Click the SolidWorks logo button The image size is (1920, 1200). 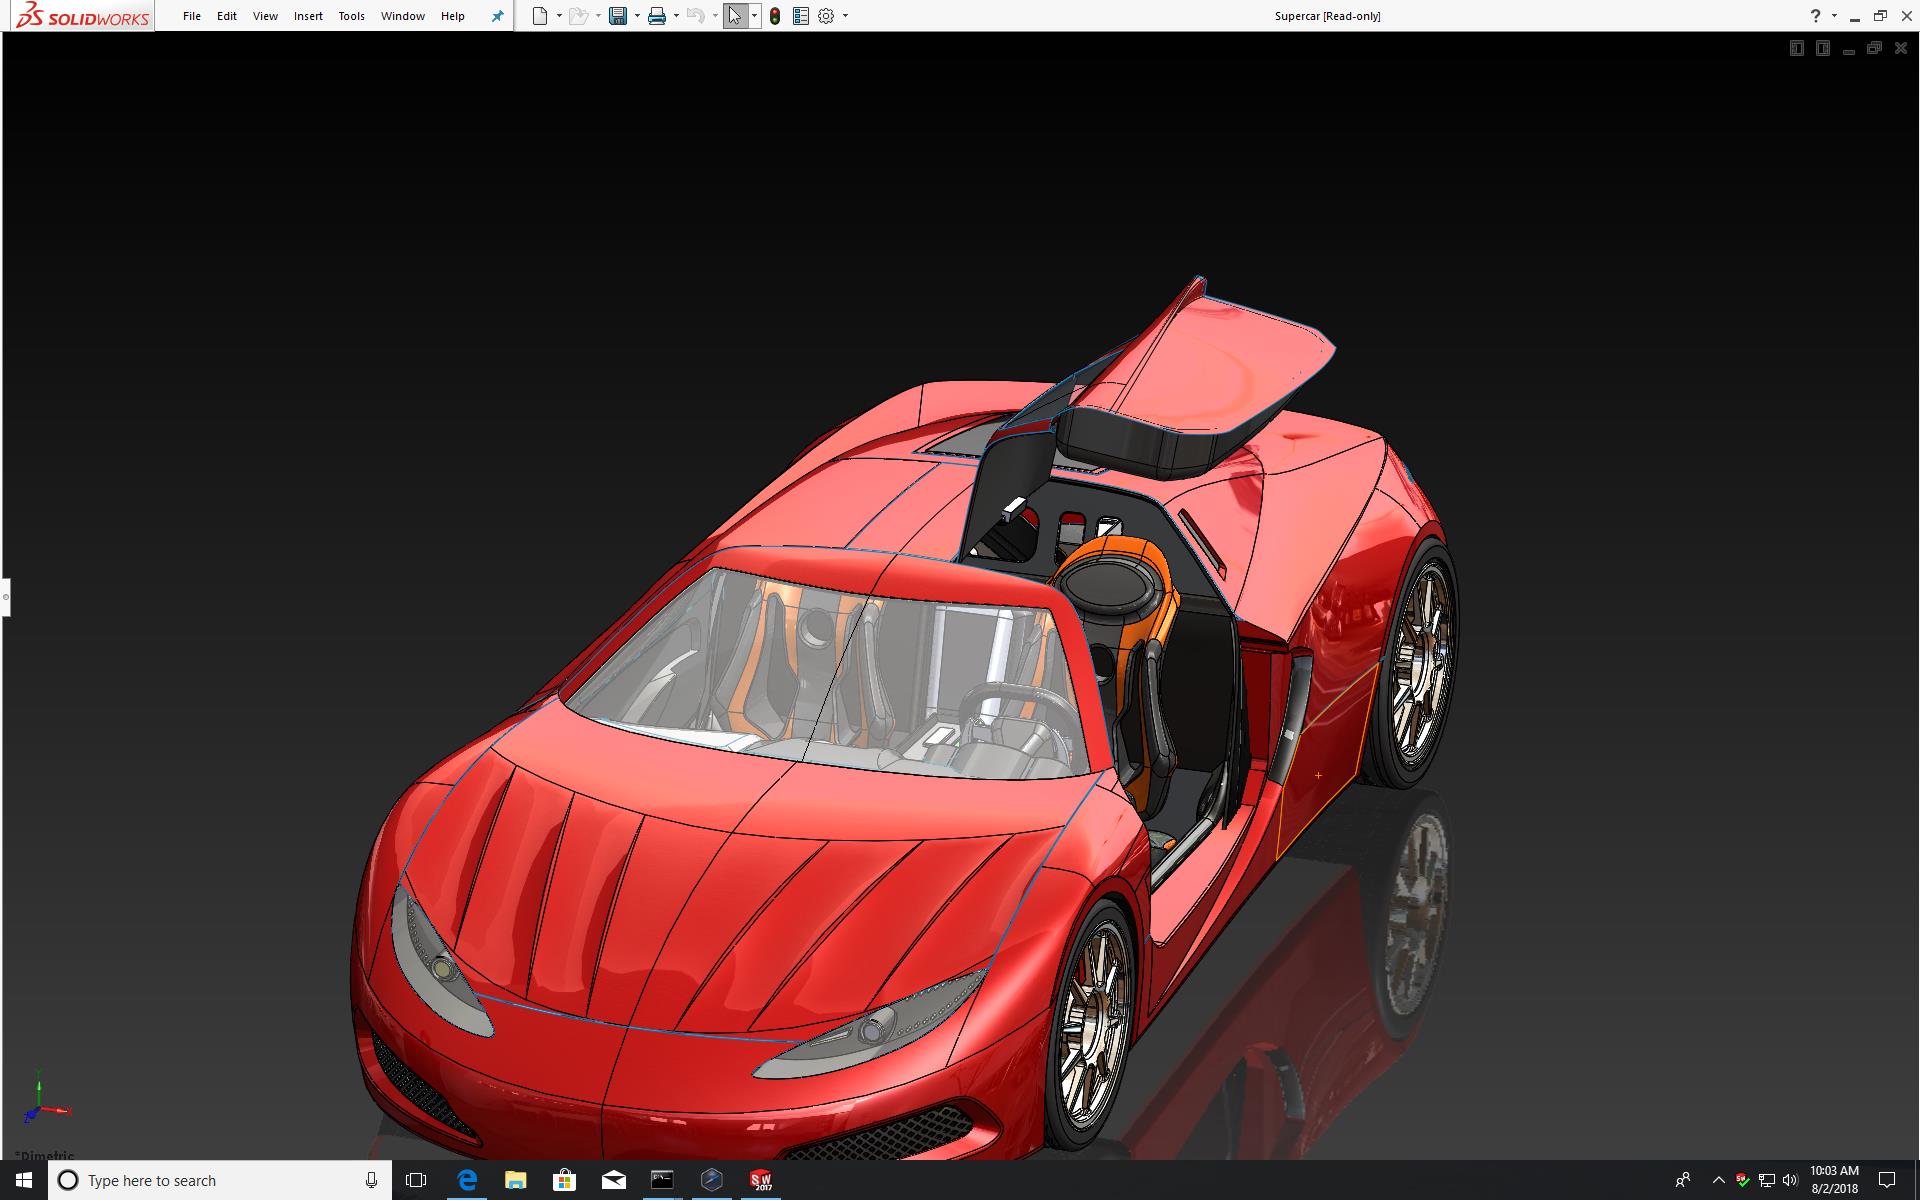[84, 16]
